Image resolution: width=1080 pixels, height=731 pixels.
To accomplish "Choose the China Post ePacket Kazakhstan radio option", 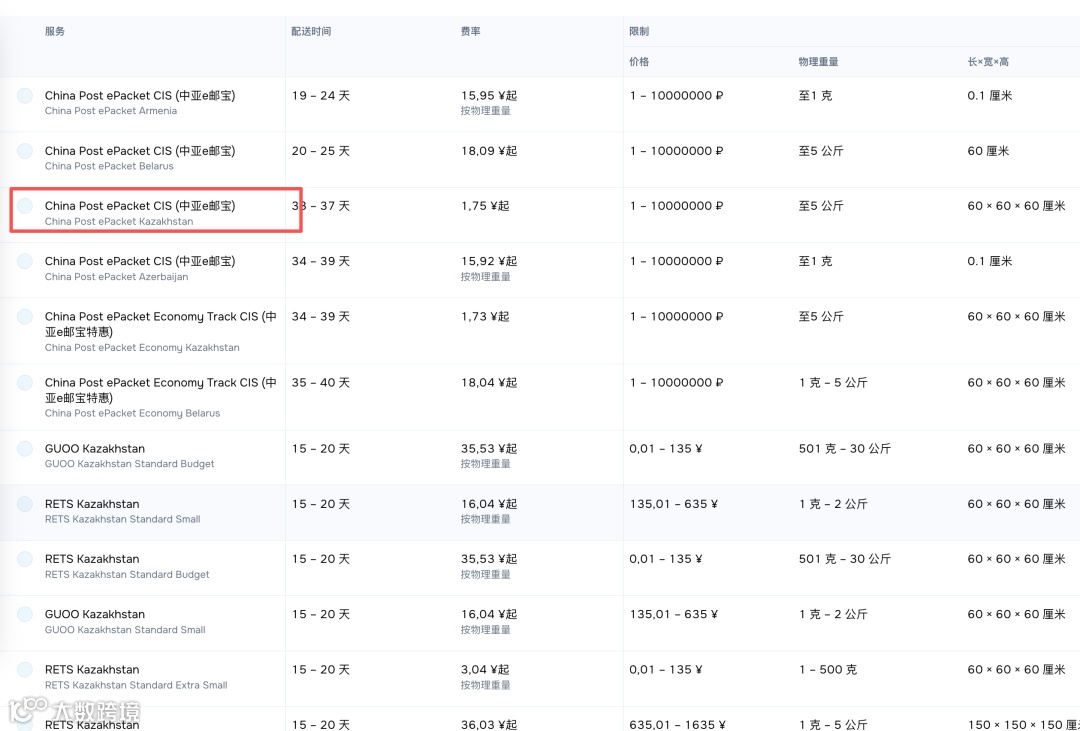I will tap(25, 206).
